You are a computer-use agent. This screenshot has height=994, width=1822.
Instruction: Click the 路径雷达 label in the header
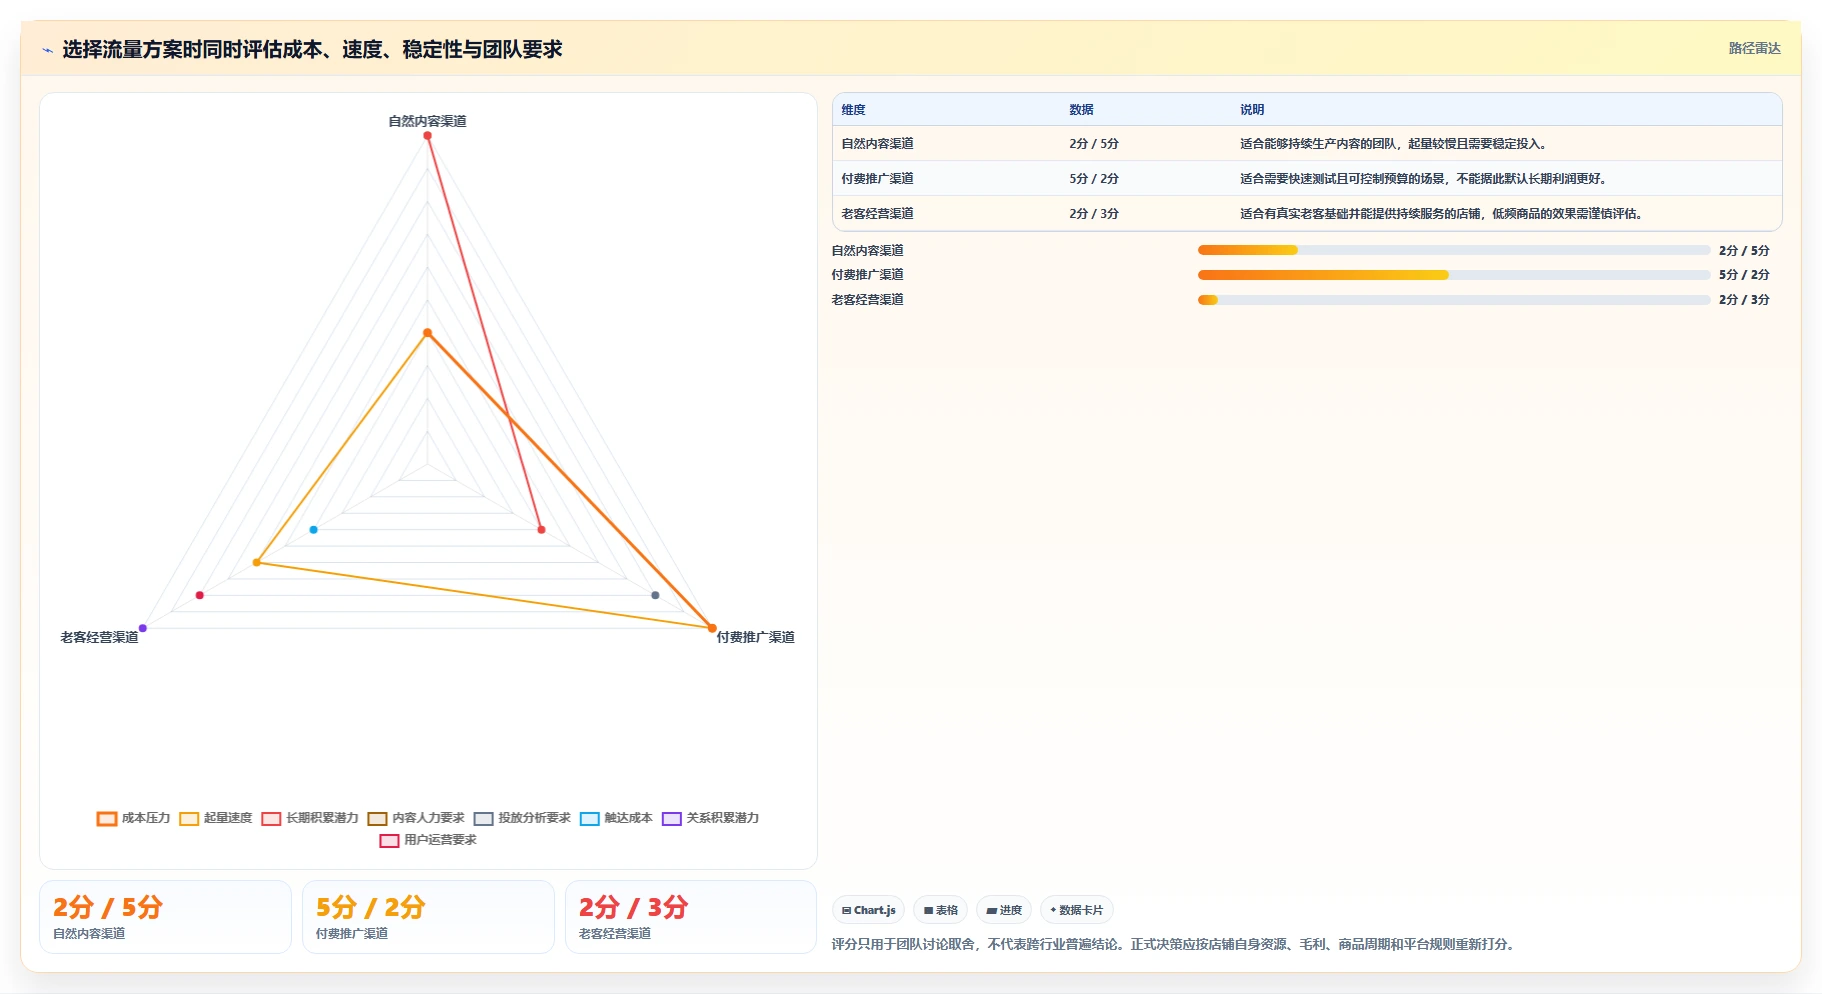tap(1754, 48)
